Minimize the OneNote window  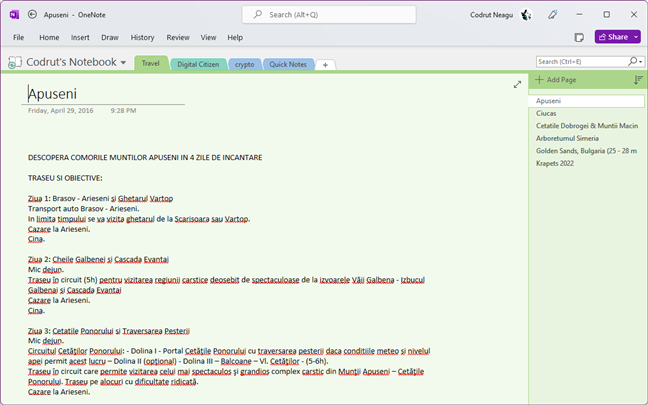[x=579, y=14]
